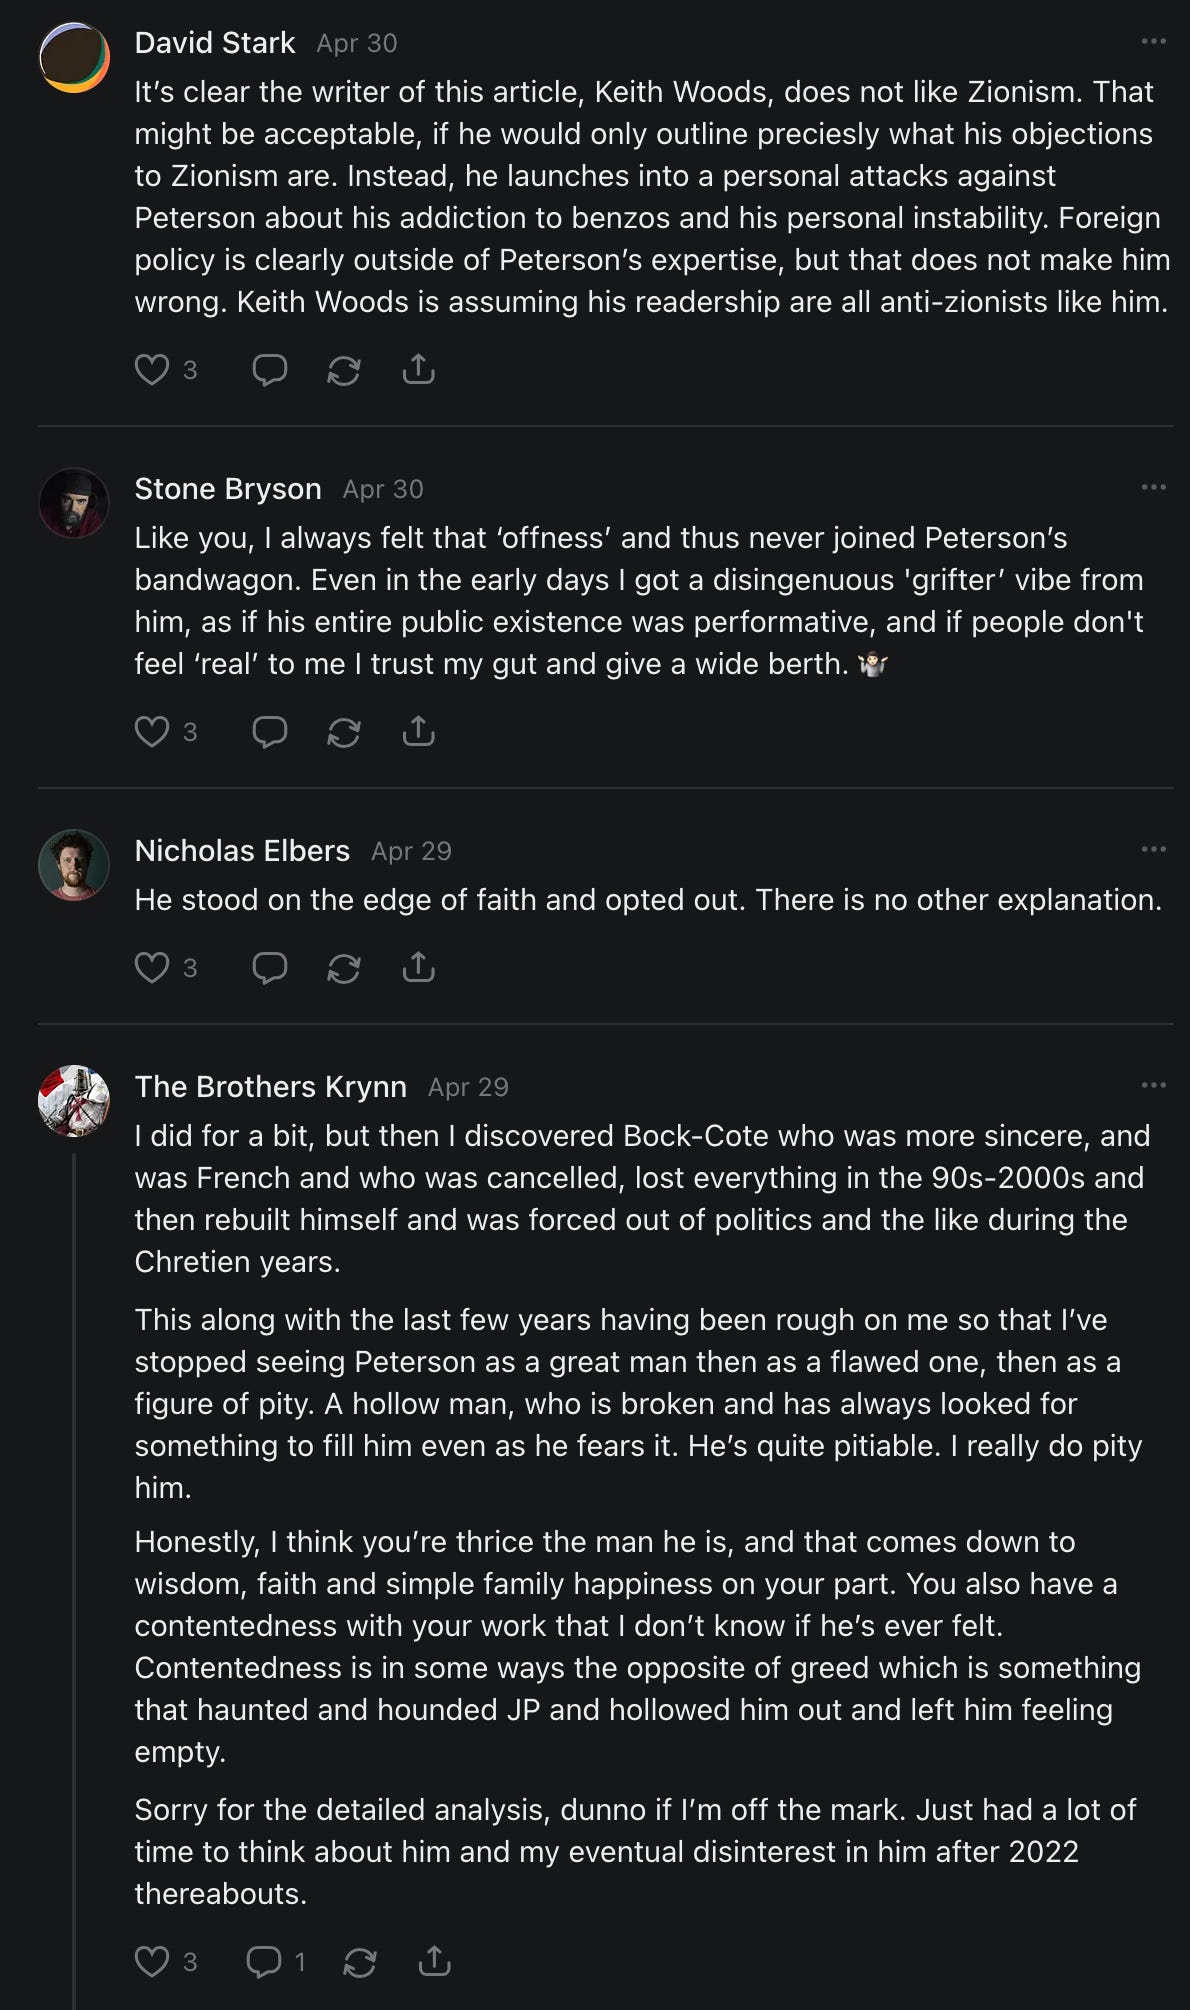Reply to Stone Bryson's comment
Image resolution: width=1190 pixels, height=2010 pixels.
pyautogui.click(x=269, y=732)
